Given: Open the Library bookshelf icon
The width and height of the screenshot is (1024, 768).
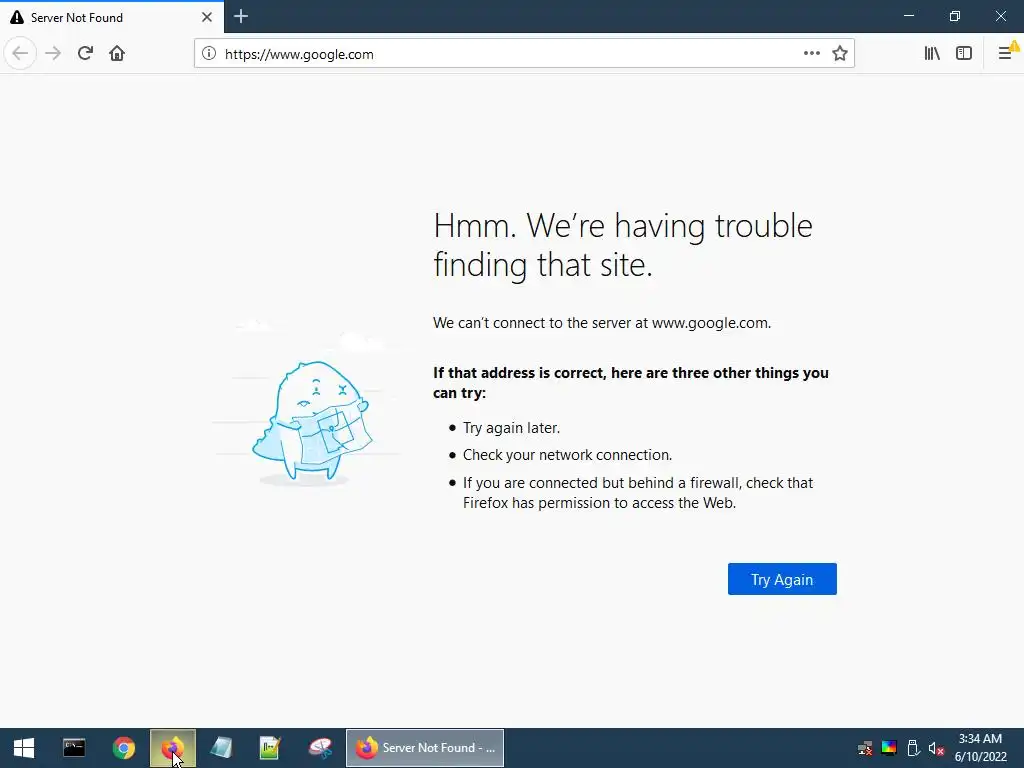Looking at the screenshot, I should [932, 54].
